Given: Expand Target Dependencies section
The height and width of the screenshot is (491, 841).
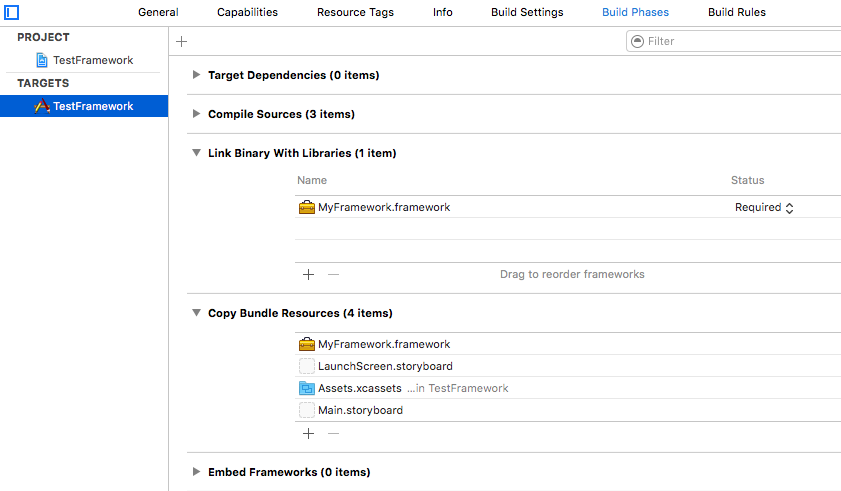Looking at the screenshot, I should coord(197,75).
